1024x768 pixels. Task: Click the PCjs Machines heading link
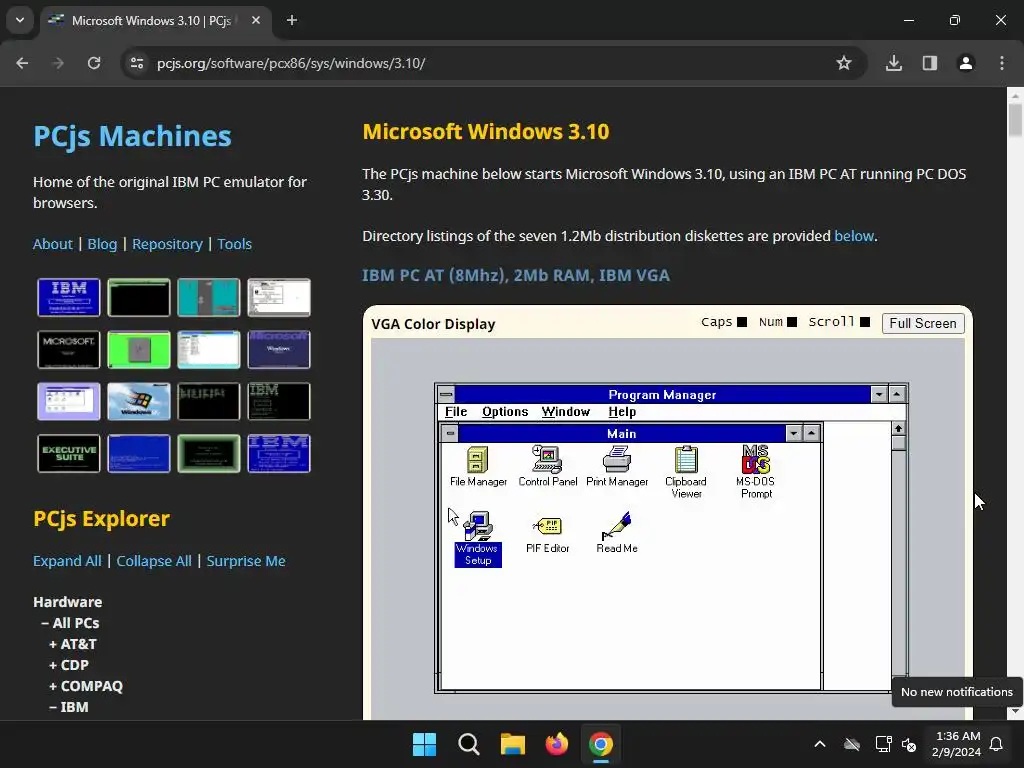132,136
